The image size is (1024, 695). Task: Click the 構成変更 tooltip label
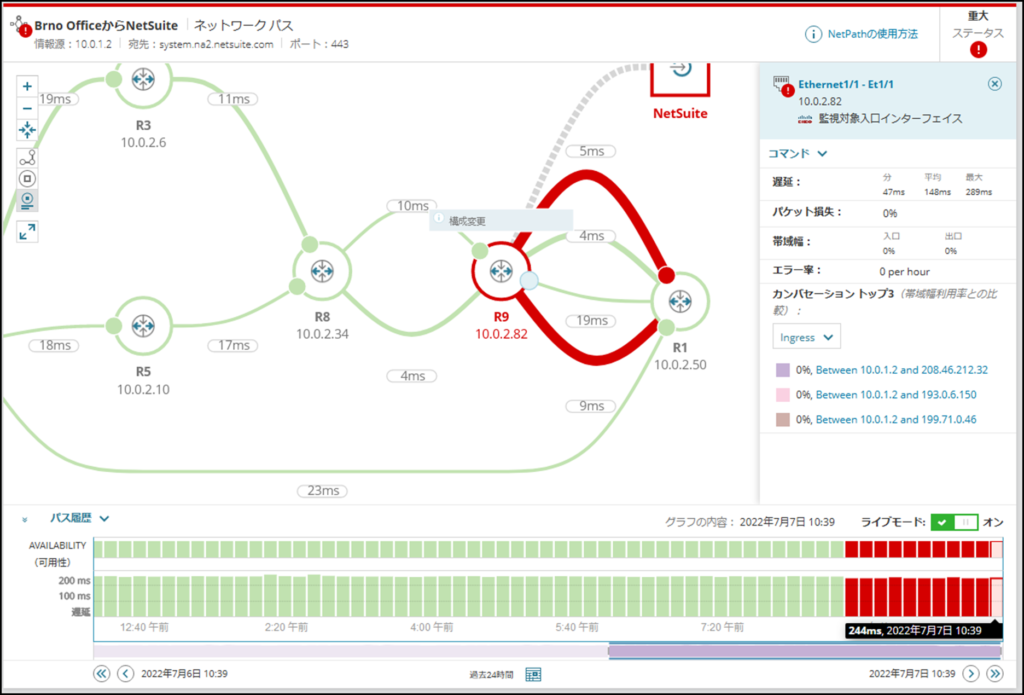point(467,221)
